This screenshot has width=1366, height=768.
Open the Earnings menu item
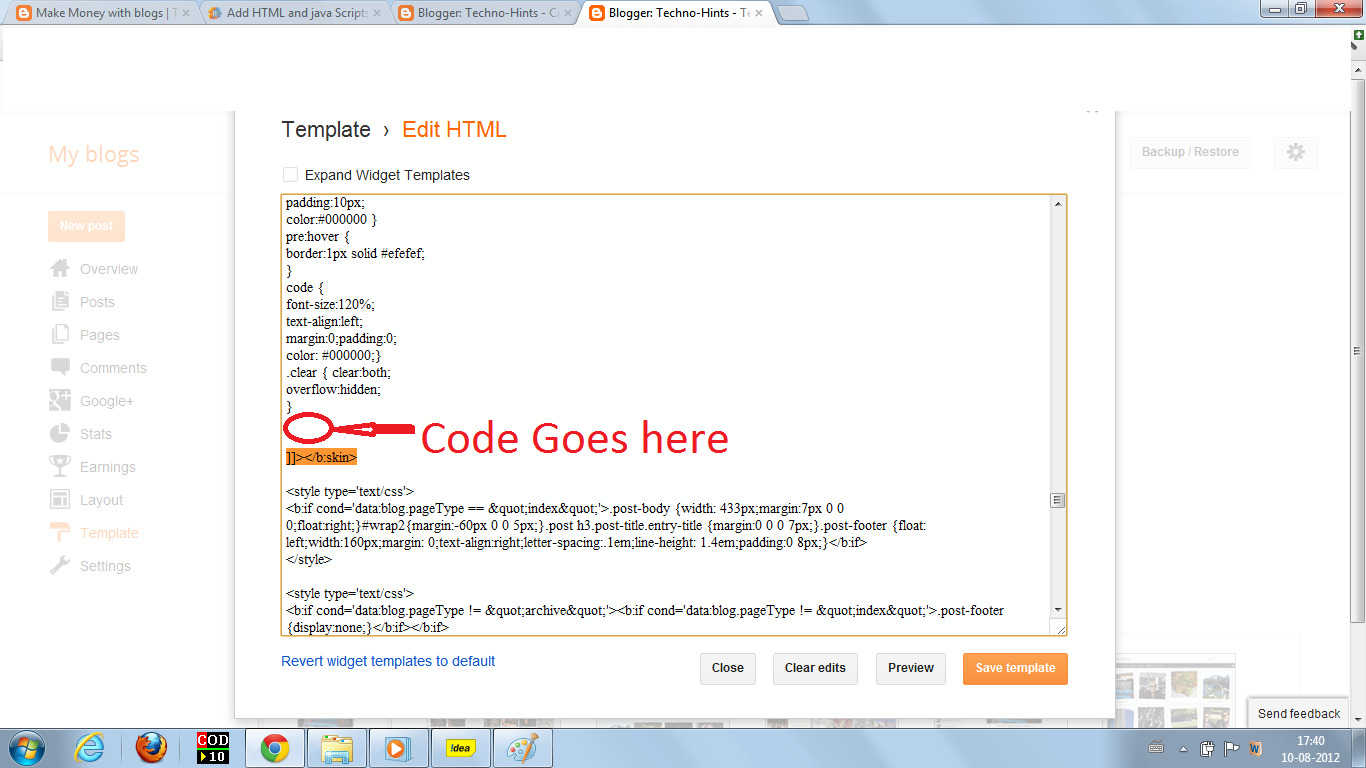[108, 467]
